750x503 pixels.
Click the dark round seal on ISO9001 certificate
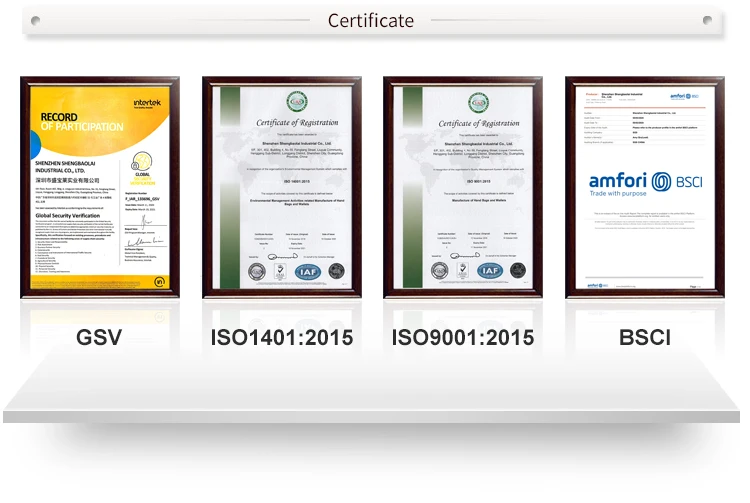pos(518,270)
